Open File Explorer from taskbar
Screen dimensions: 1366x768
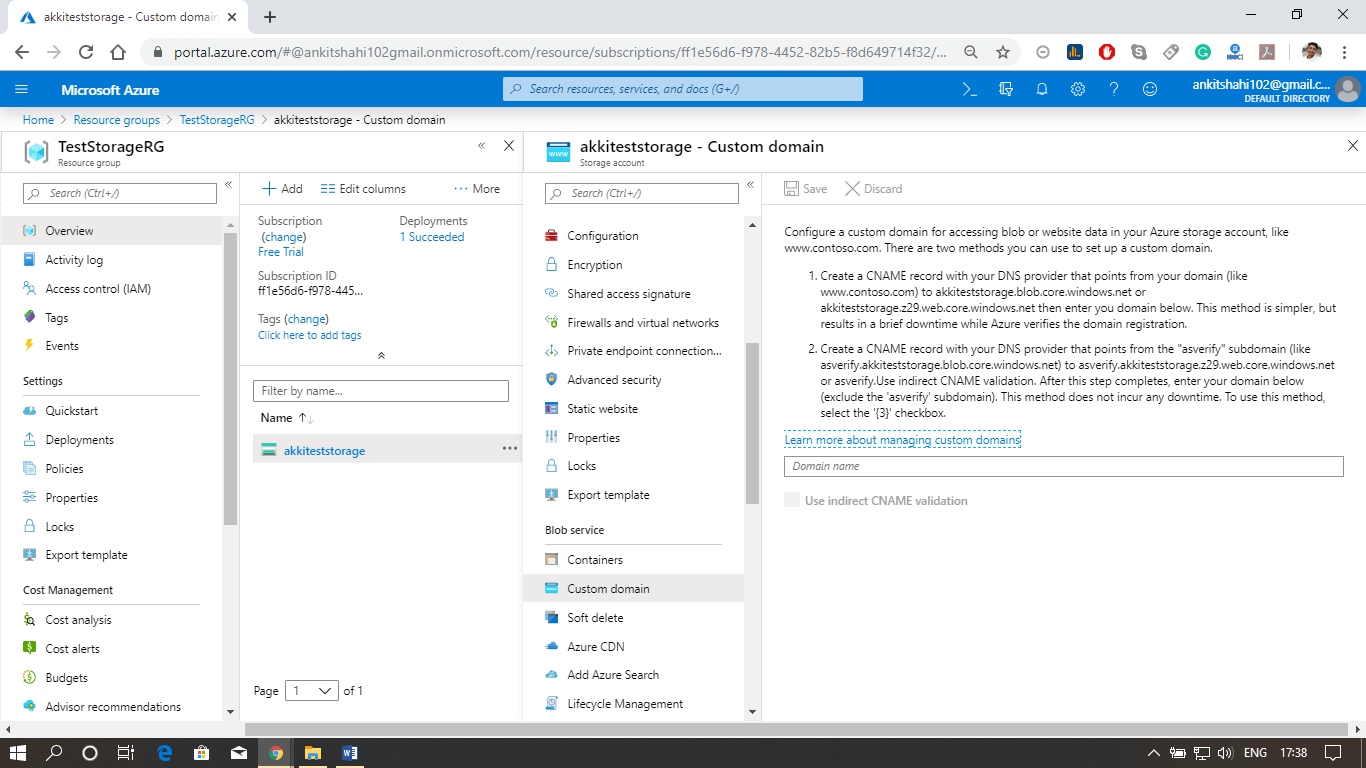point(312,753)
